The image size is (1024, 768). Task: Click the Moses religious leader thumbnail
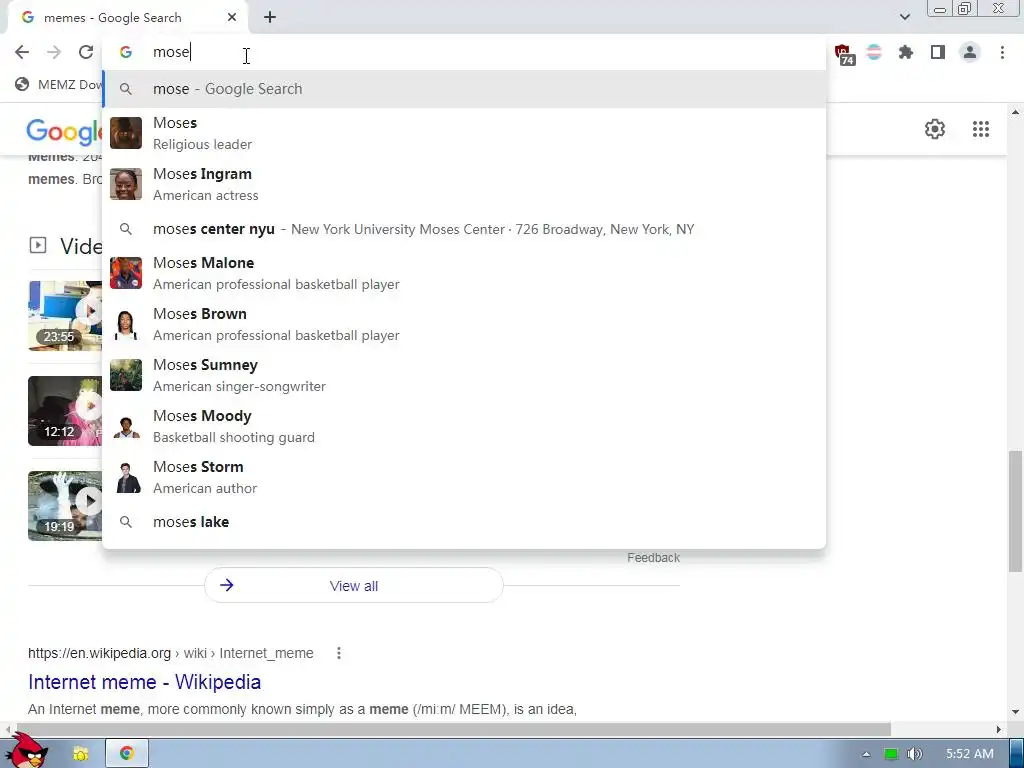pyautogui.click(x=125, y=133)
